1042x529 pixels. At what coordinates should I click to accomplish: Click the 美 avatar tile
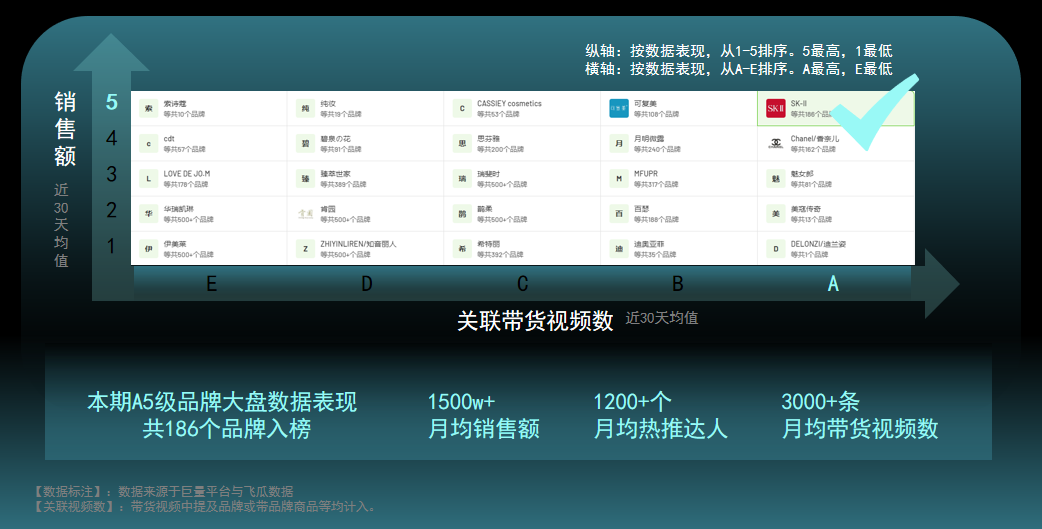point(776,214)
